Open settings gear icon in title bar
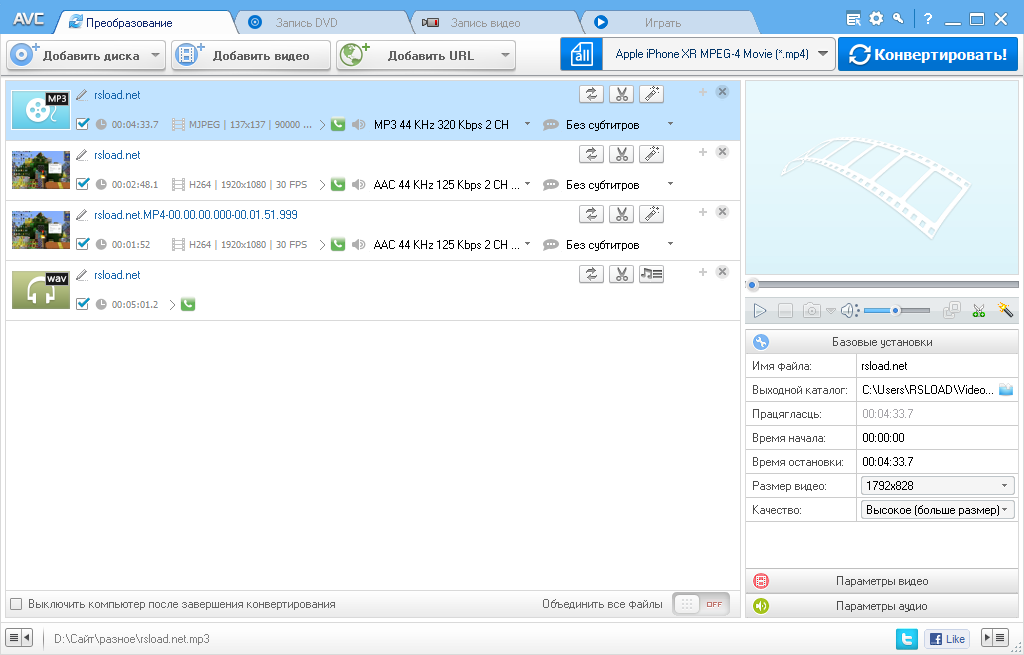 tap(876, 19)
